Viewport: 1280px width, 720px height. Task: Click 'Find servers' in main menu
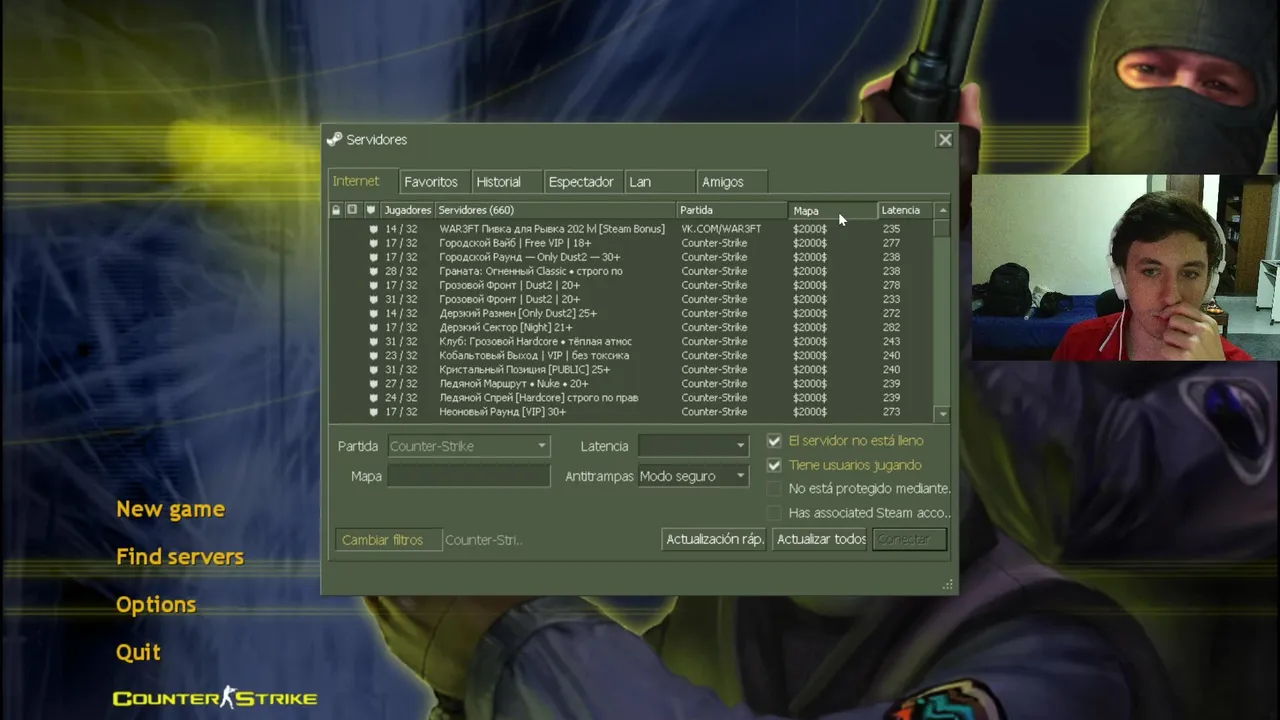[180, 557]
